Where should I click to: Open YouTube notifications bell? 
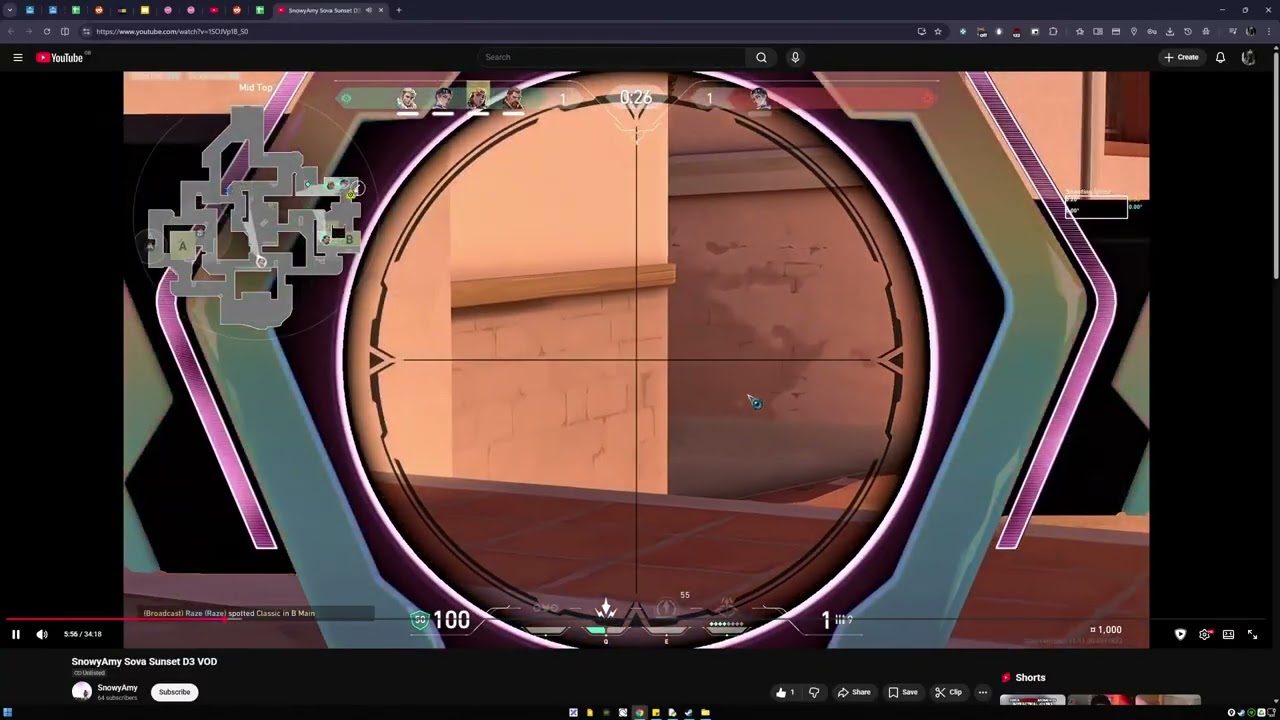point(1220,57)
